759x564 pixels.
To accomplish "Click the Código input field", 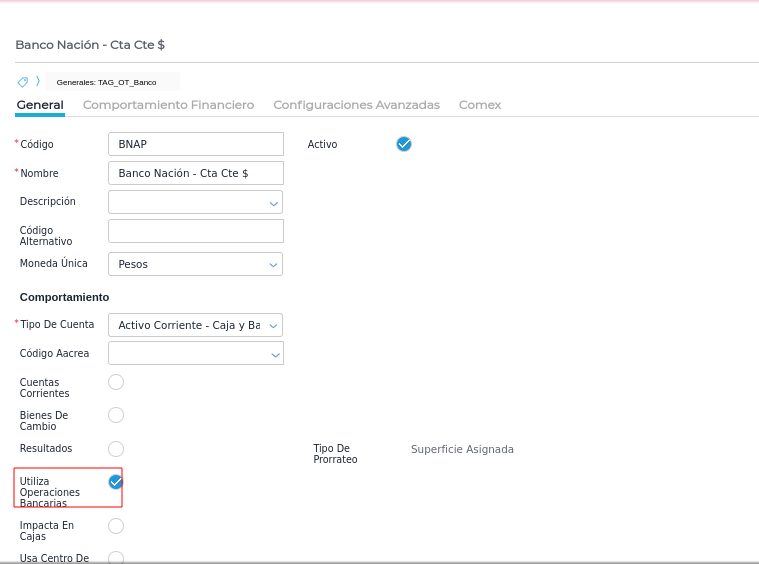I will pos(196,144).
